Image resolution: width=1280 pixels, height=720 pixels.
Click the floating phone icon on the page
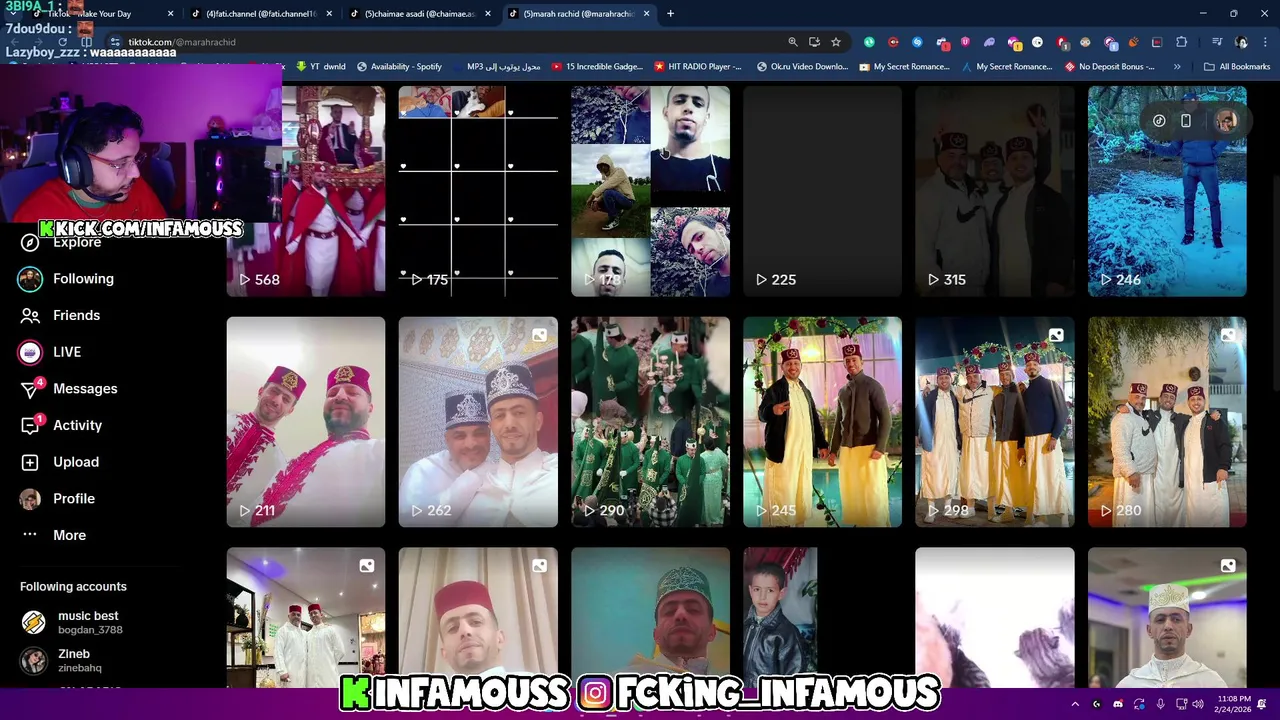click(x=1185, y=121)
